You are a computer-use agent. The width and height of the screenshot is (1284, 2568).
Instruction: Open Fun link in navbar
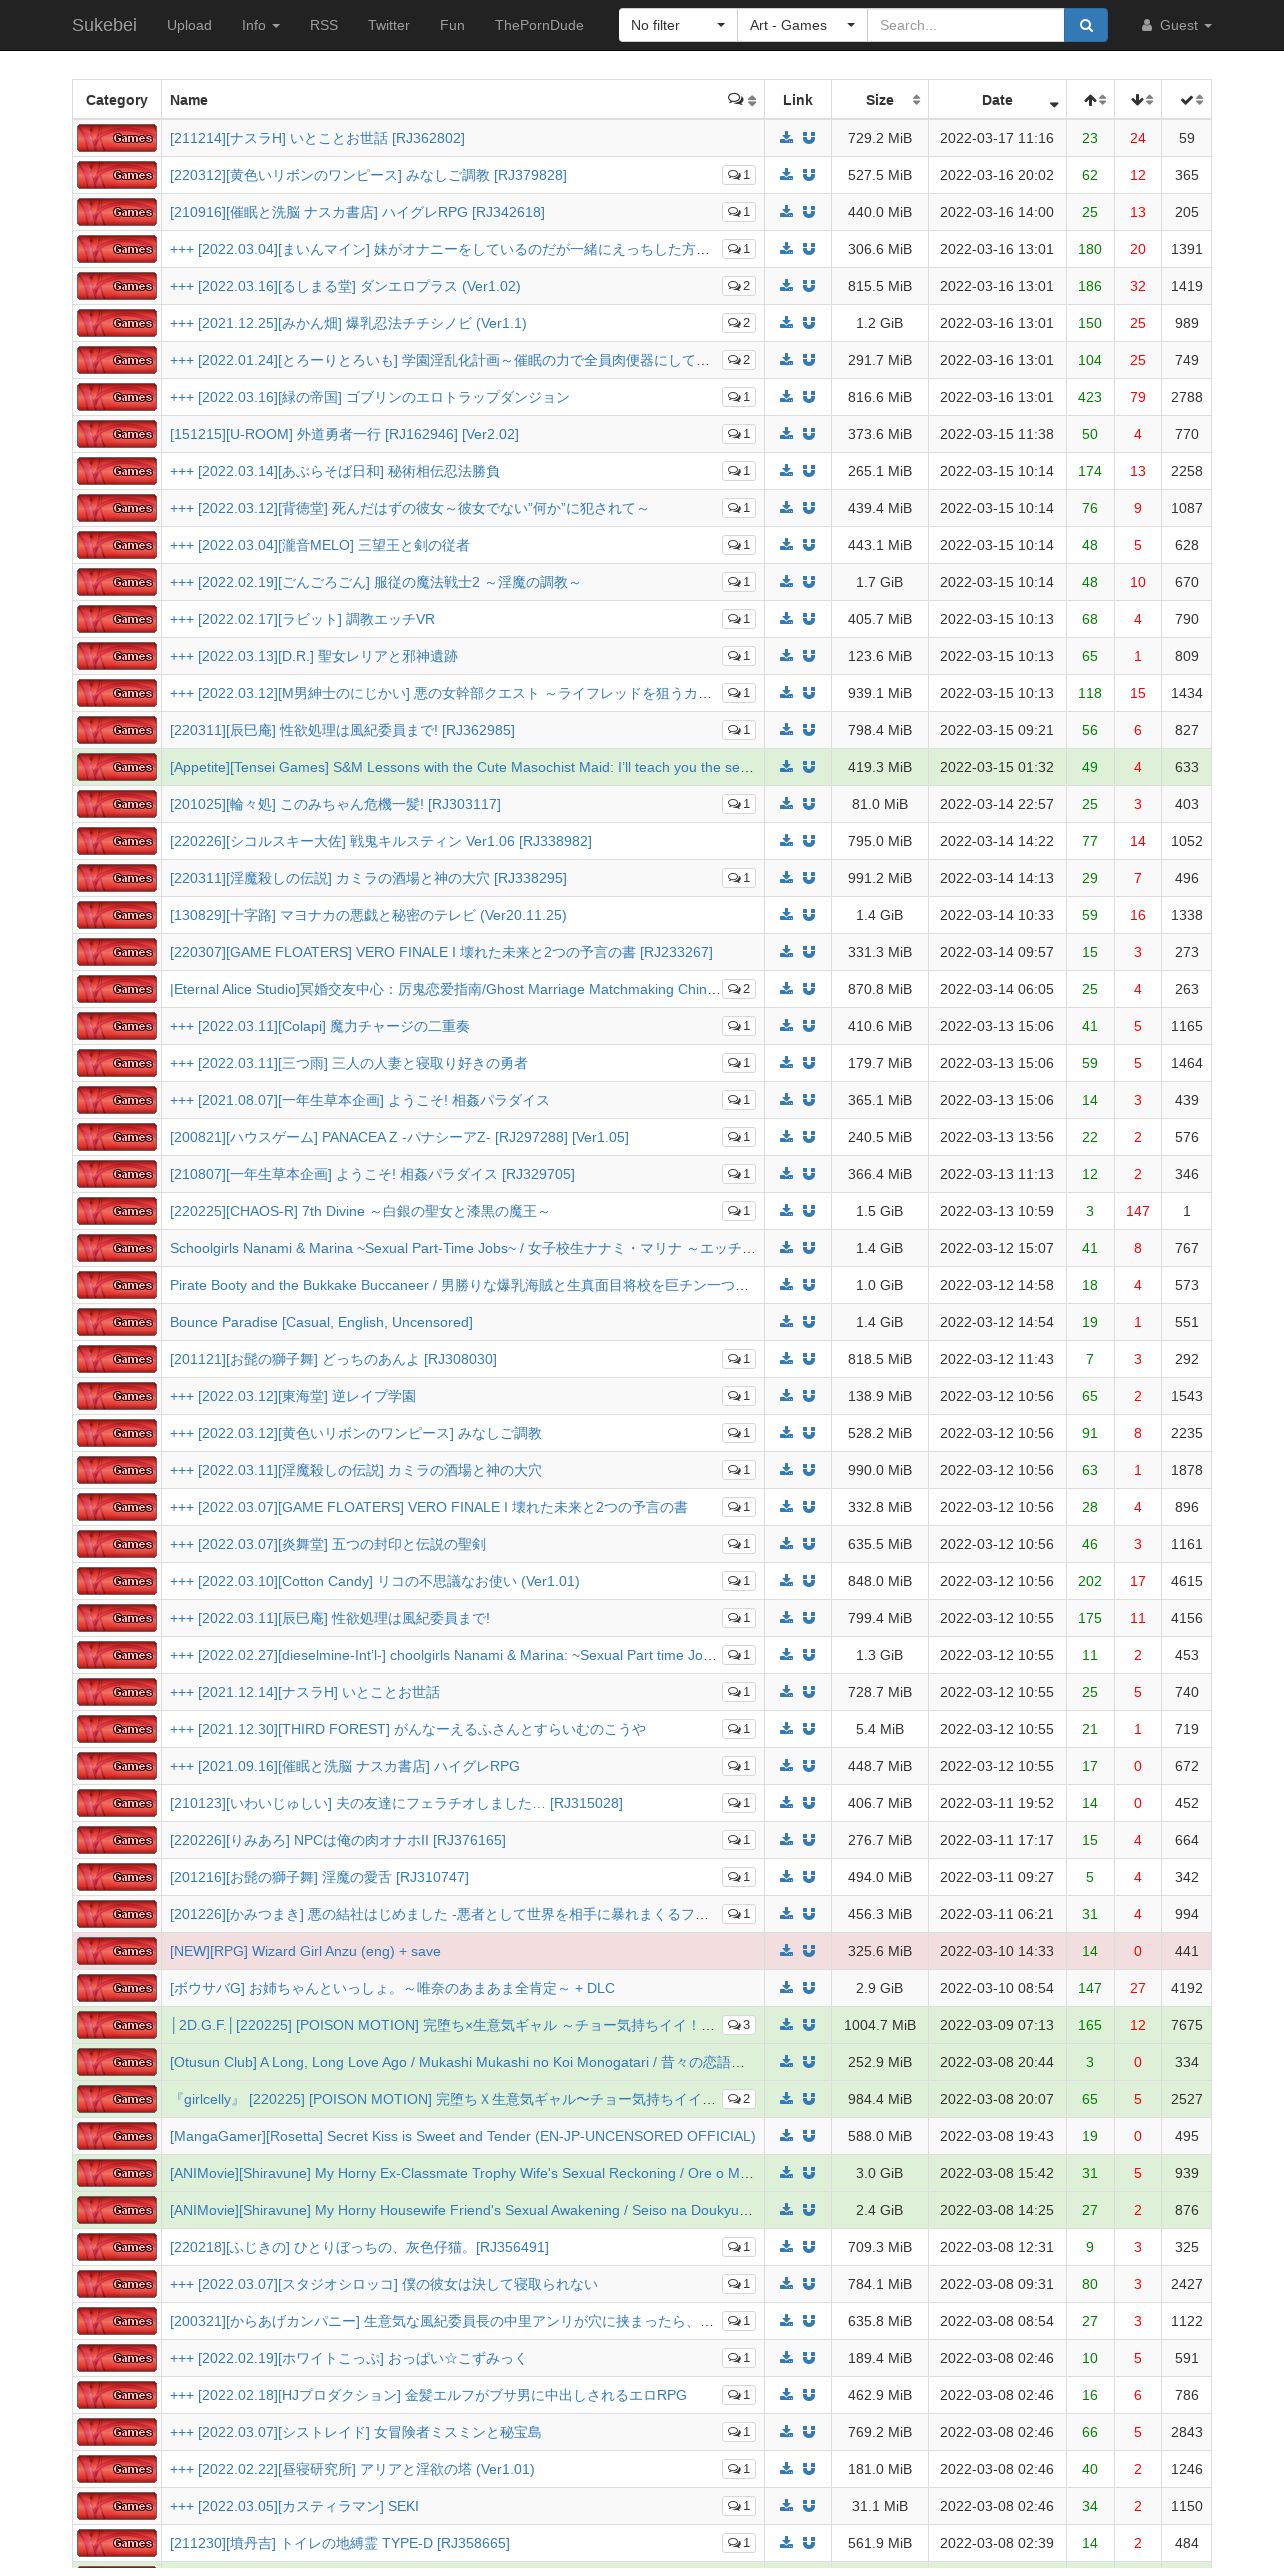(452, 25)
